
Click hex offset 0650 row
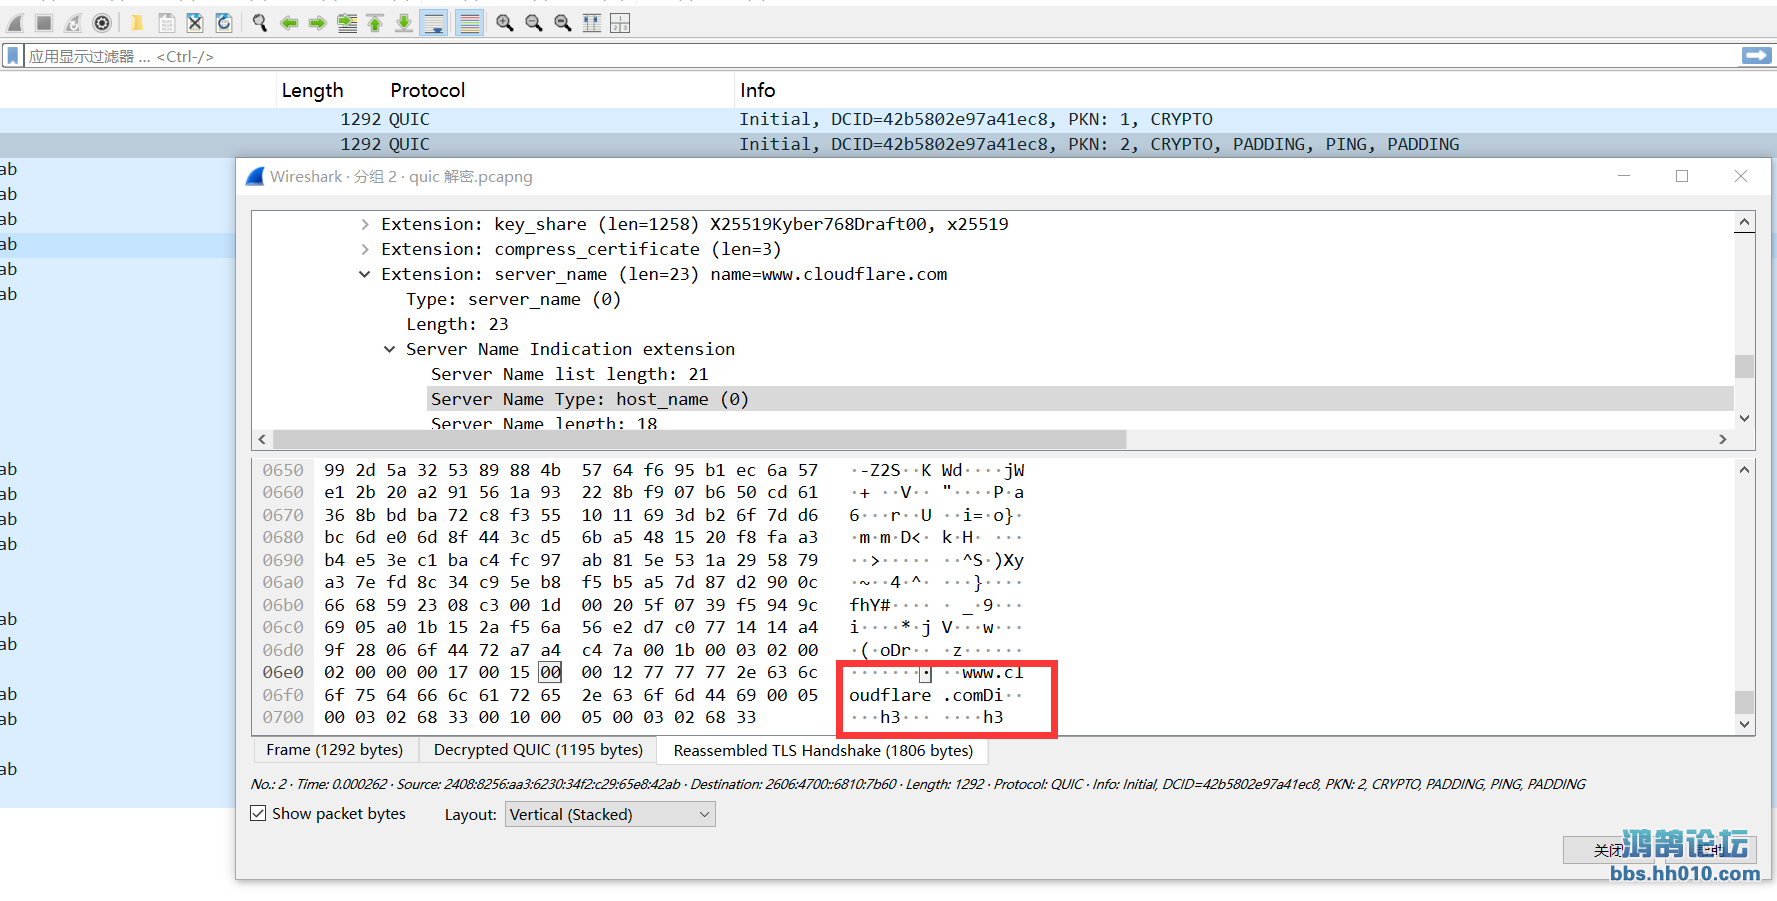point(283,470)
